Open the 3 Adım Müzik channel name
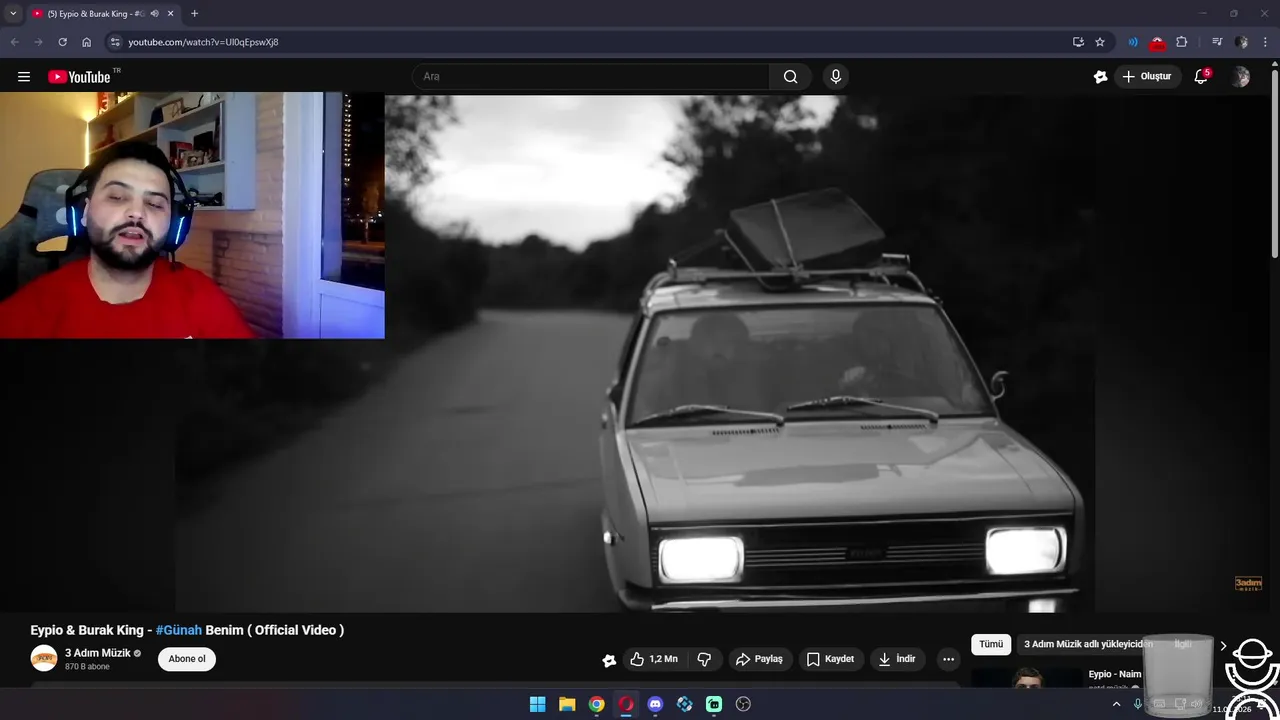 click(98, 653)
